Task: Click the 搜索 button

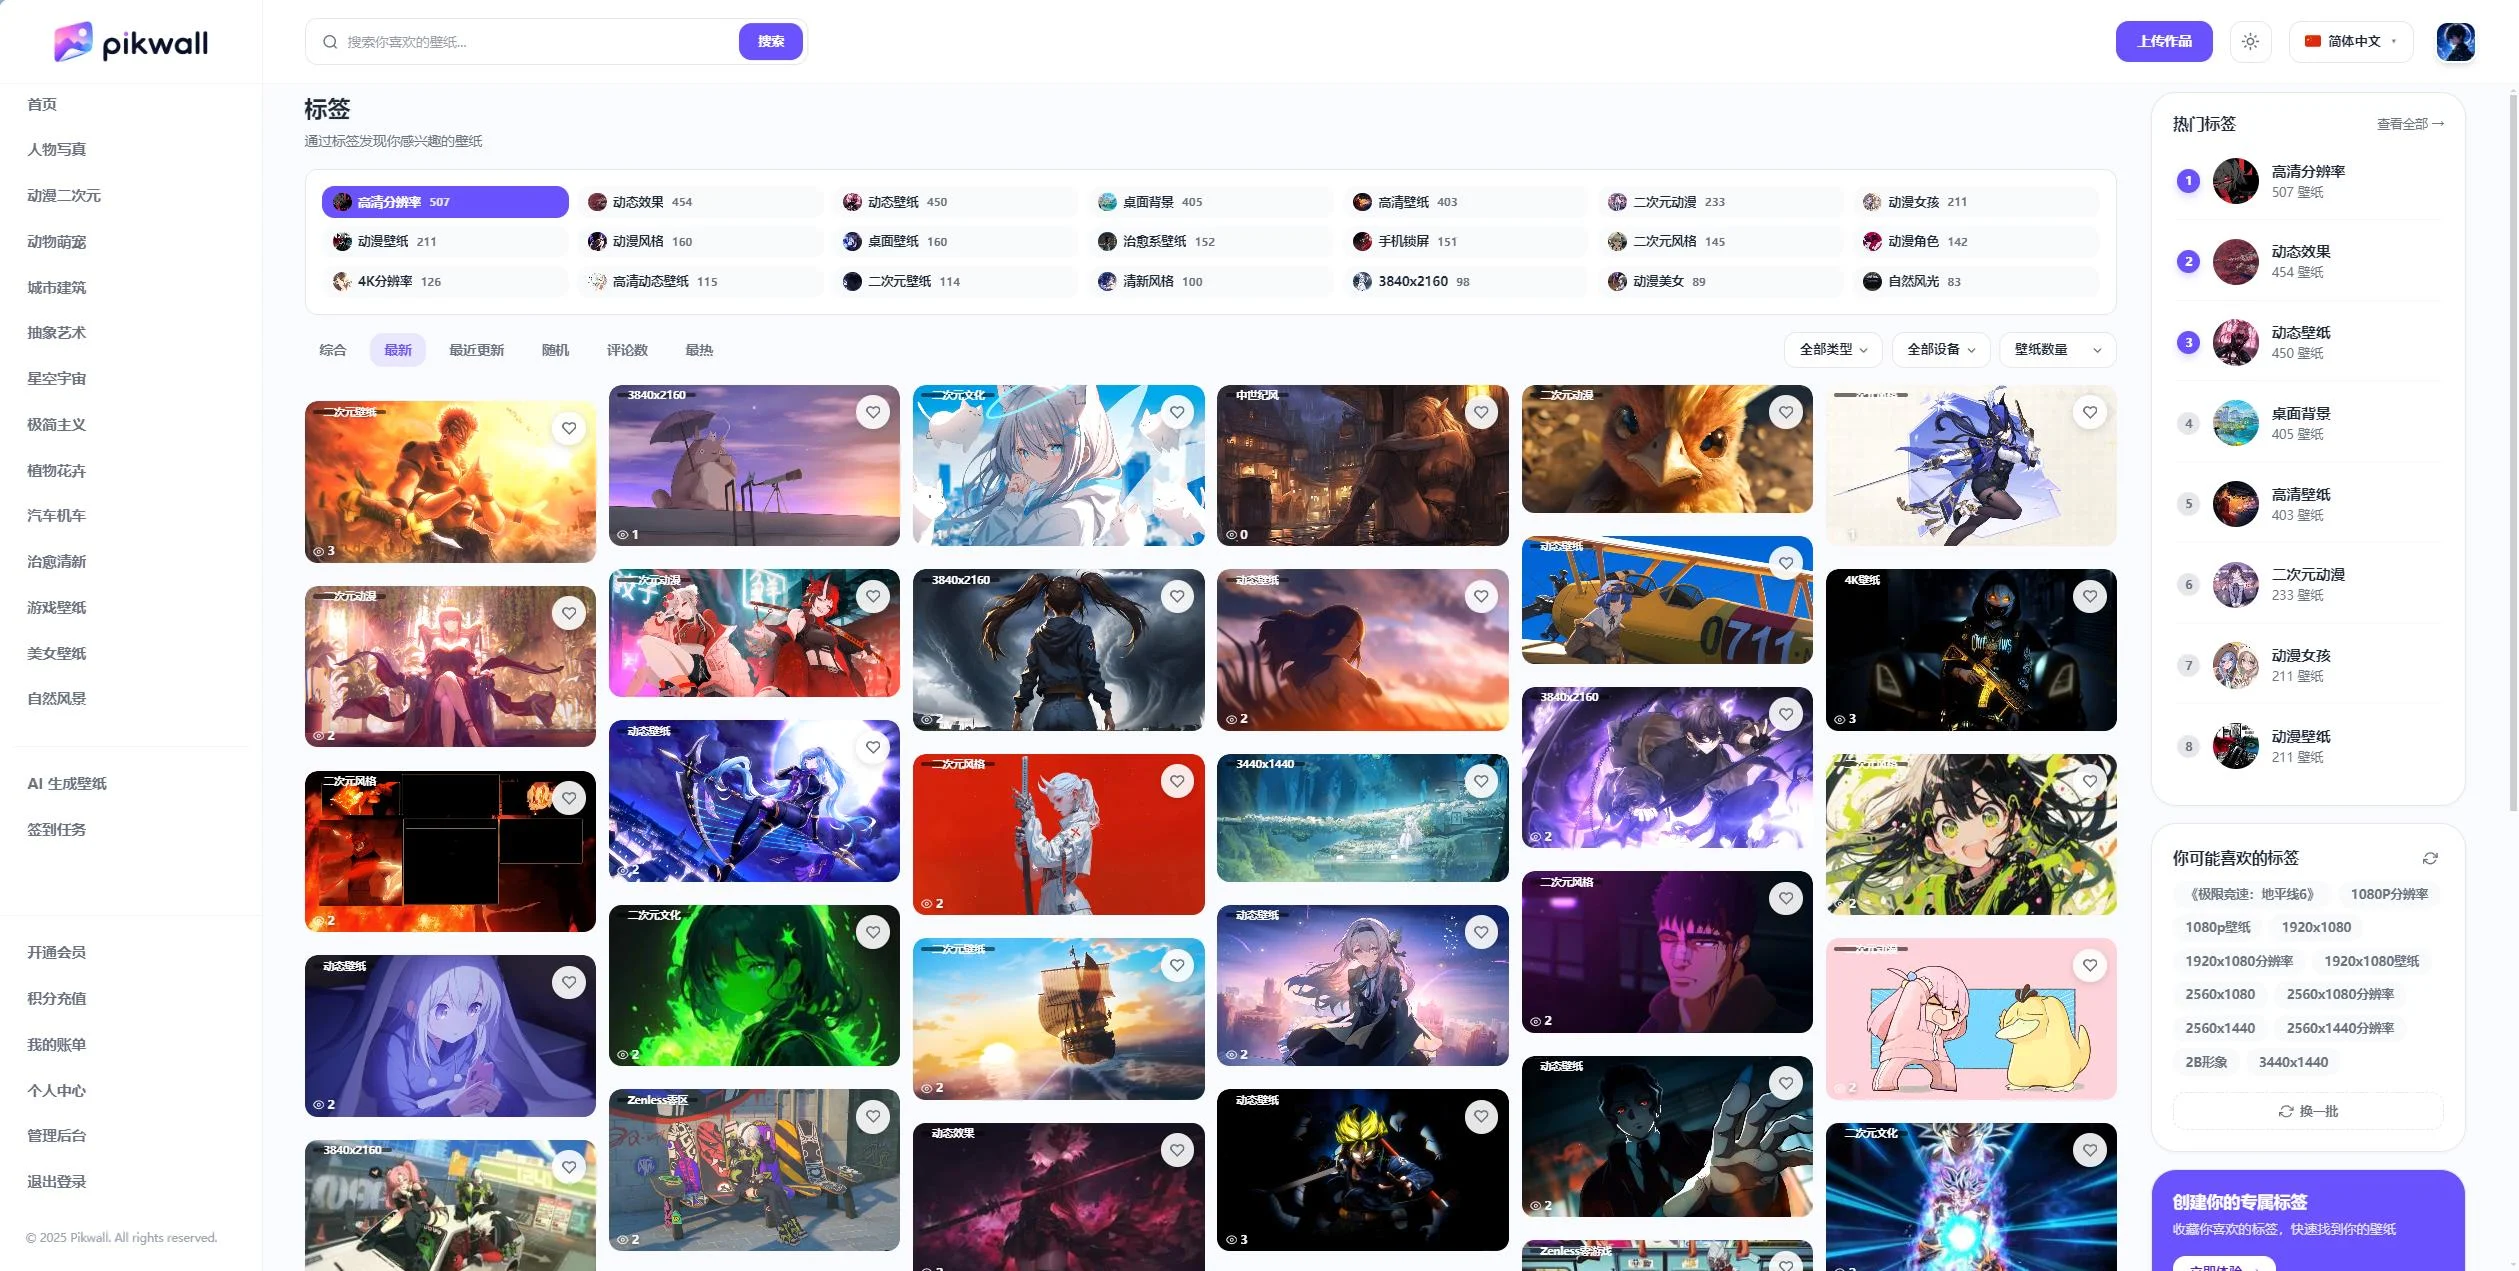Action: [x=771, y=42]
